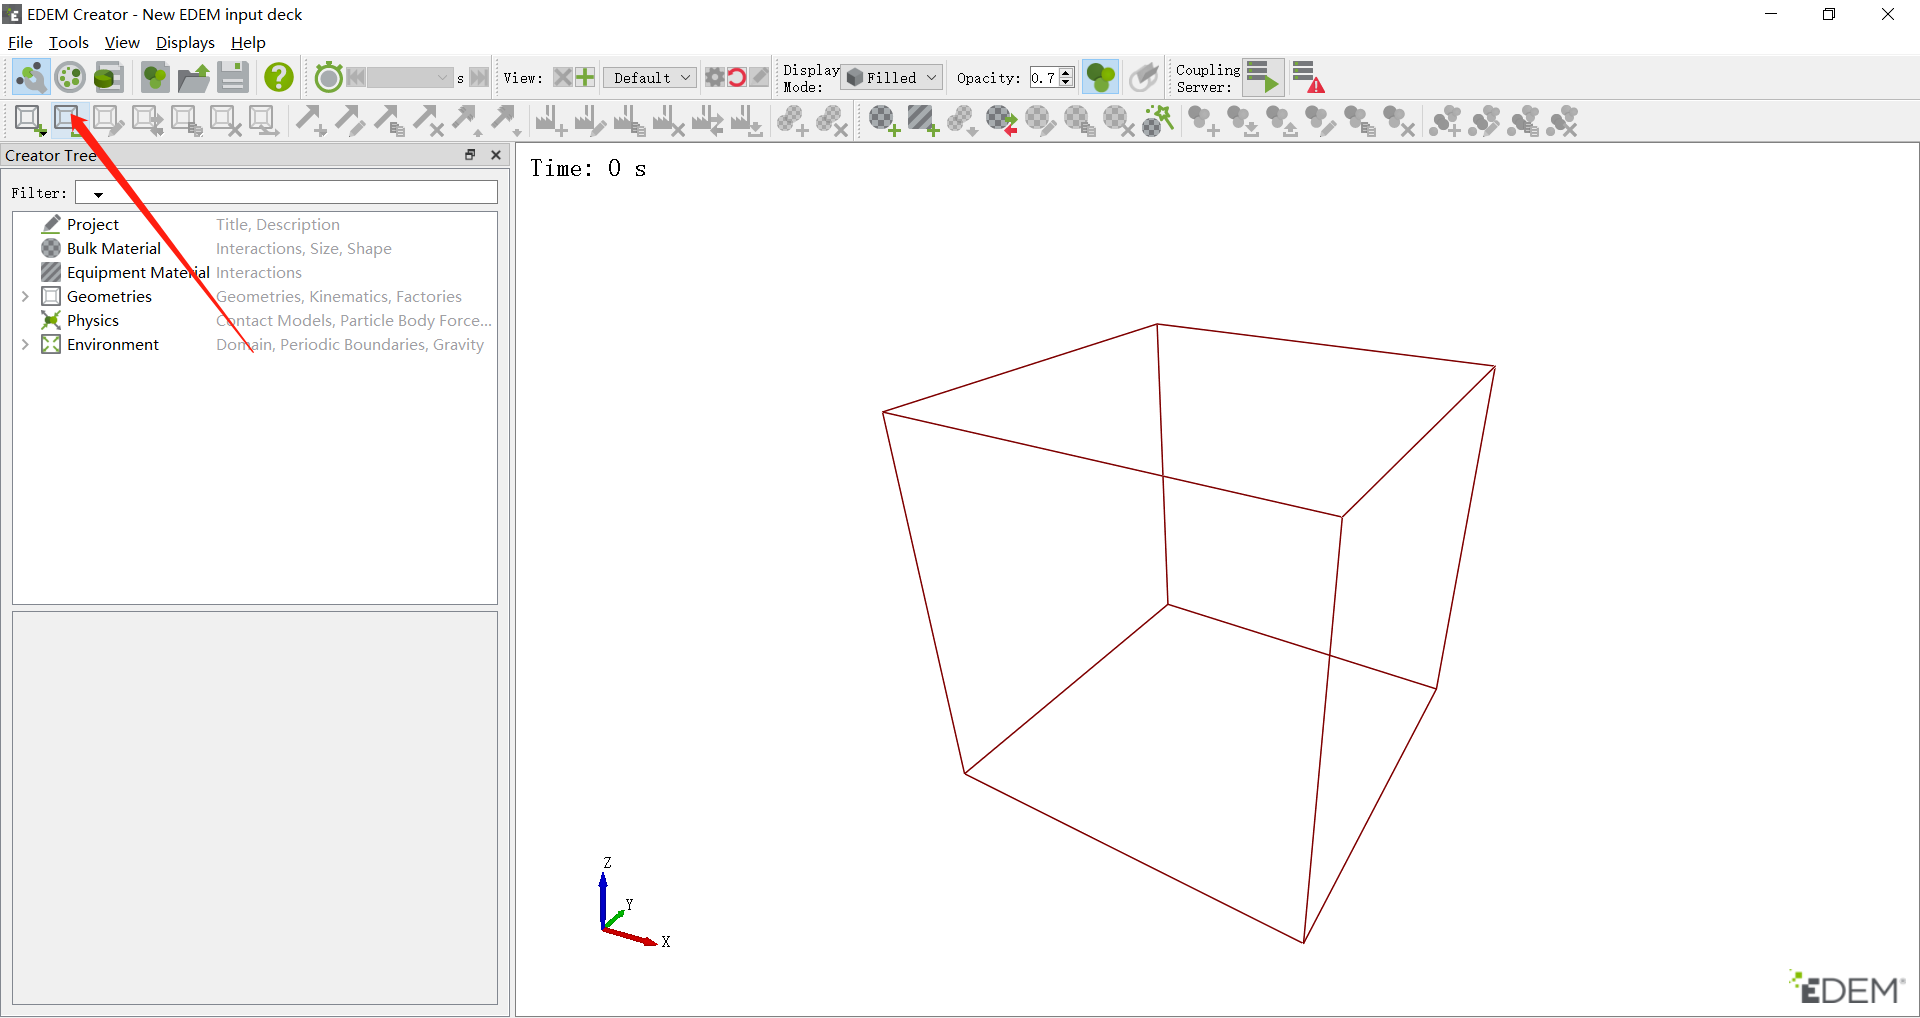Switch to the Simulator mode icon
Image resolution: width=1920 pixels, height=1018 pixels.
coord(70,77)
